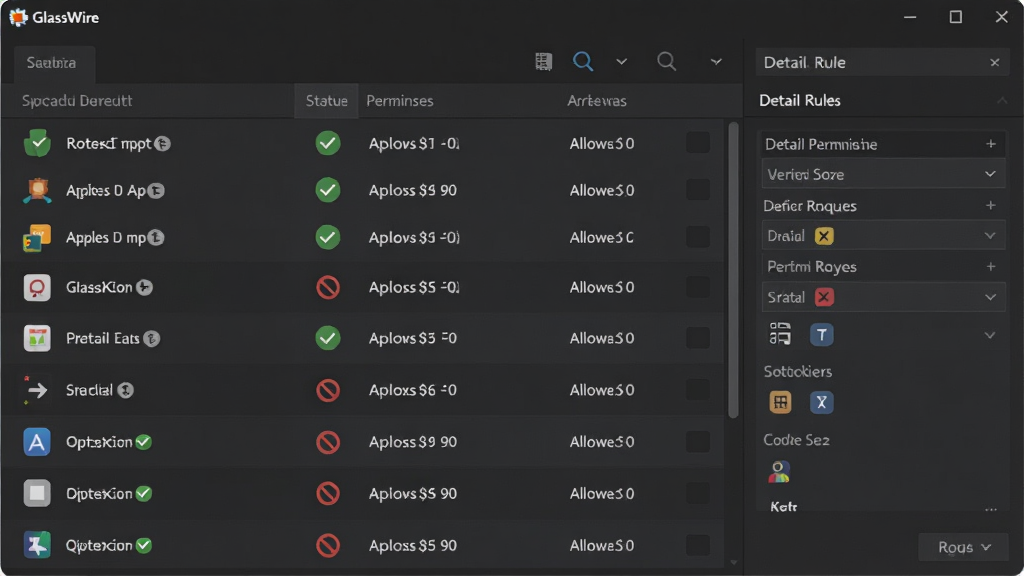
Task: Click the gray search icon in the toolbar
Action: [x=666, y=61]
